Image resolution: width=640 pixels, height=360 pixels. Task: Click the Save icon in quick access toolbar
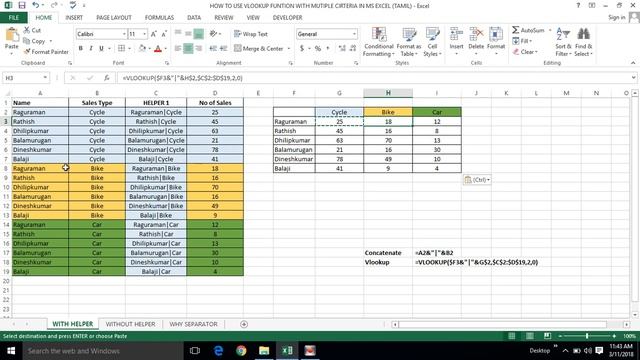22,5
